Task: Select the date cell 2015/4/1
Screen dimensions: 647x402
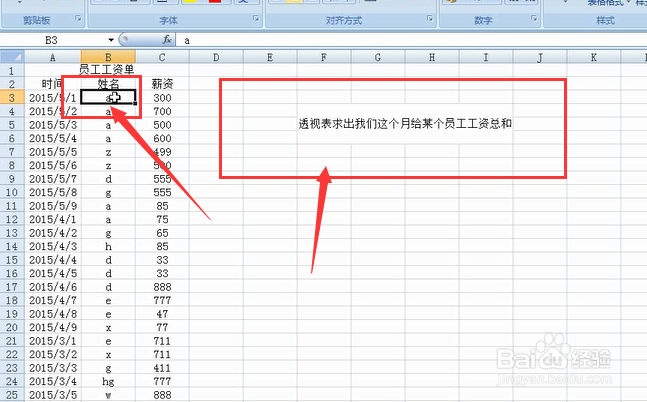Action: [x=53, y=219]
